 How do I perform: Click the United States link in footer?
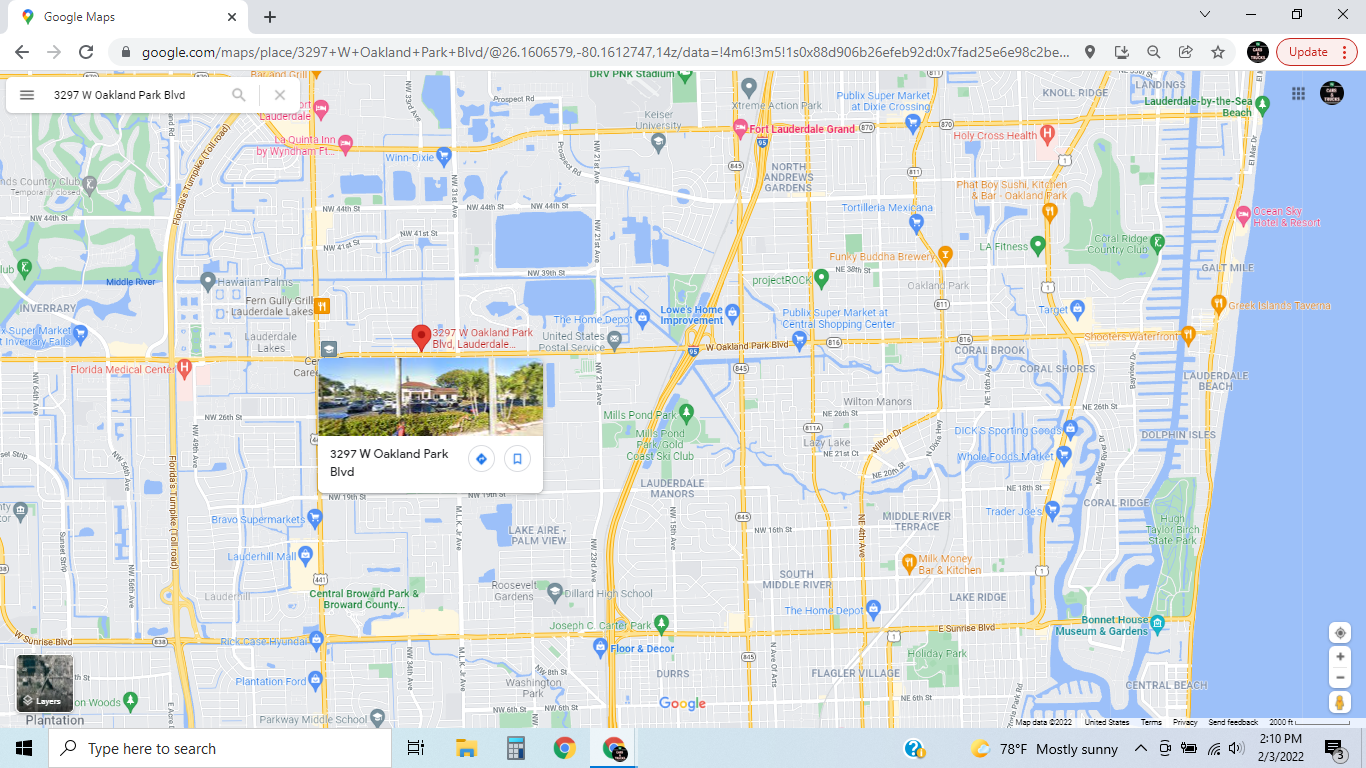point(1107,722)
